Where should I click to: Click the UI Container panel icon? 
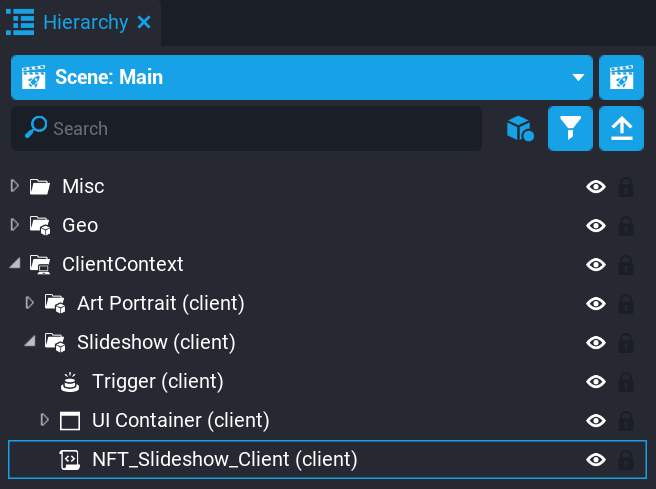(x=70, y=420)
